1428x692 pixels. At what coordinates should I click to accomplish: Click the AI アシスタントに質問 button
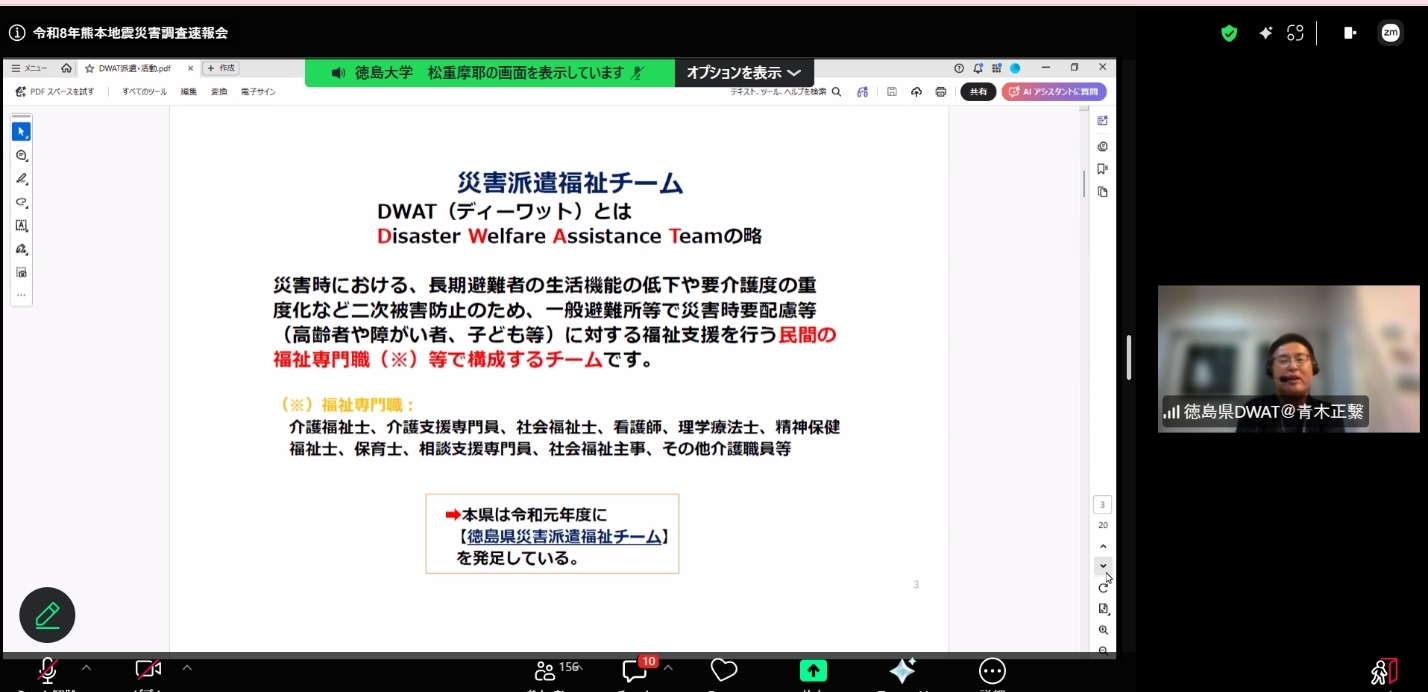1054,92
